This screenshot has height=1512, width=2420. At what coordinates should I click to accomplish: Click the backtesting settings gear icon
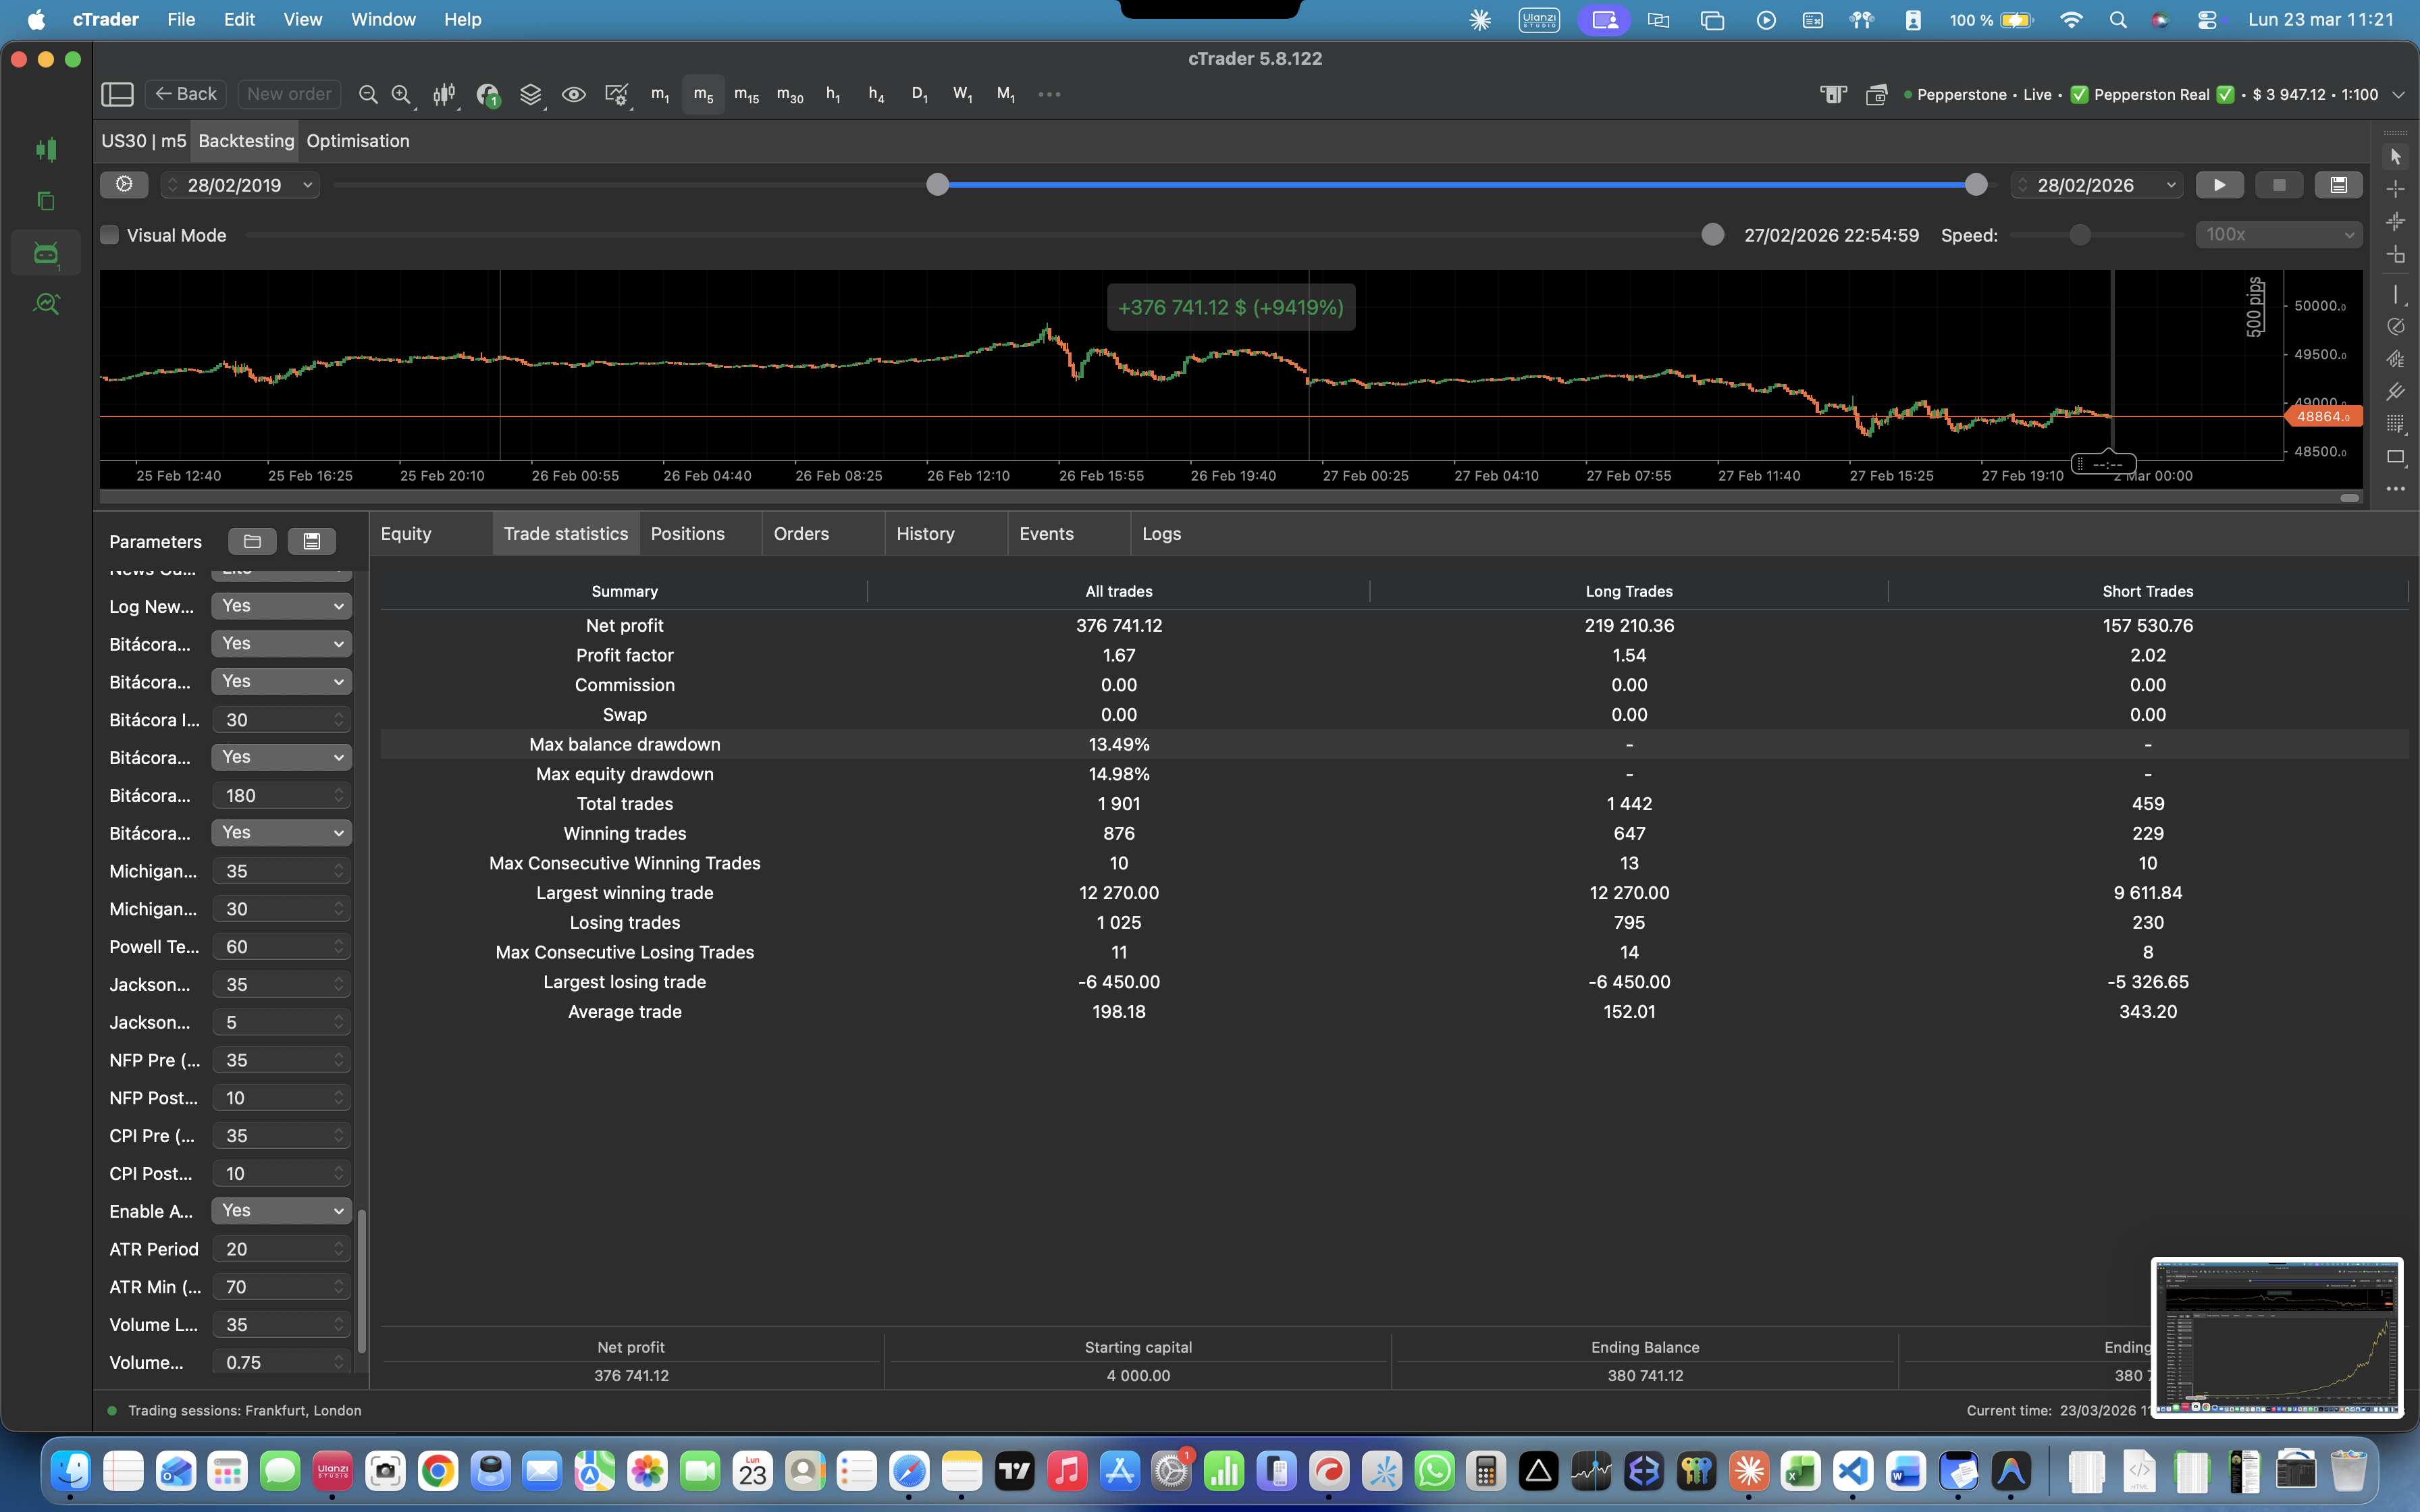(124, 184)
